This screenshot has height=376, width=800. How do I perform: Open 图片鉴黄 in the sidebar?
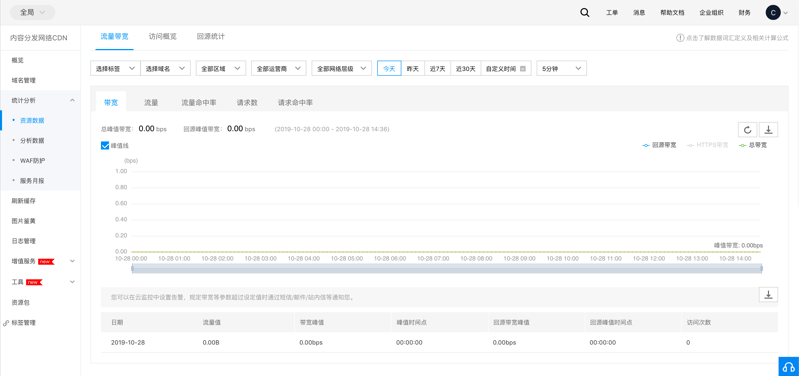coord(40,221)
